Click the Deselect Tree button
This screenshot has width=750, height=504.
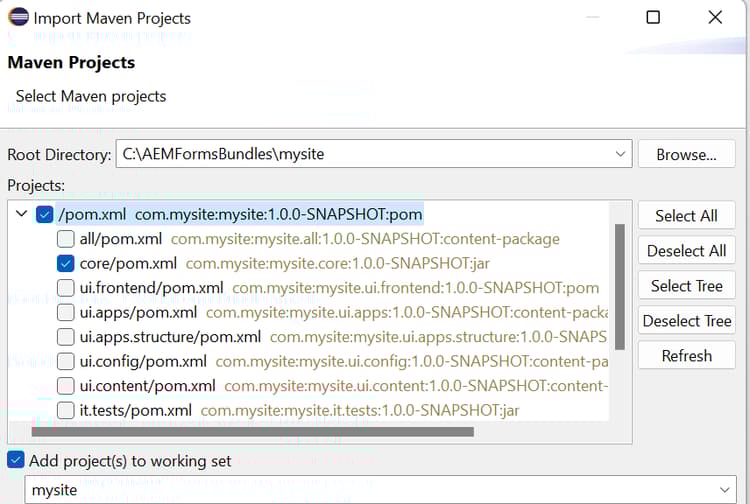tap(686, 320)
